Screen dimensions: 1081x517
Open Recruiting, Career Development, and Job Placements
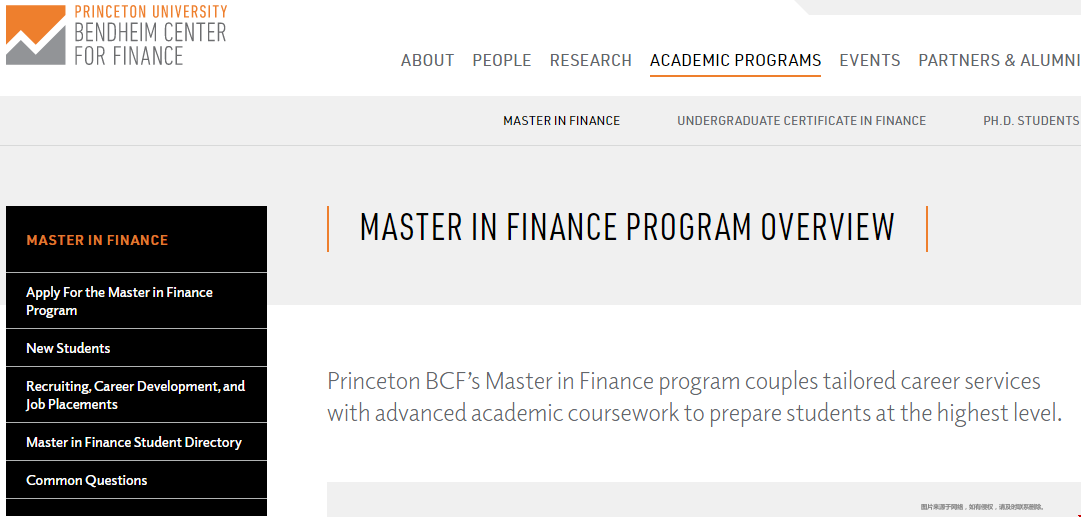tap(137, 395)
